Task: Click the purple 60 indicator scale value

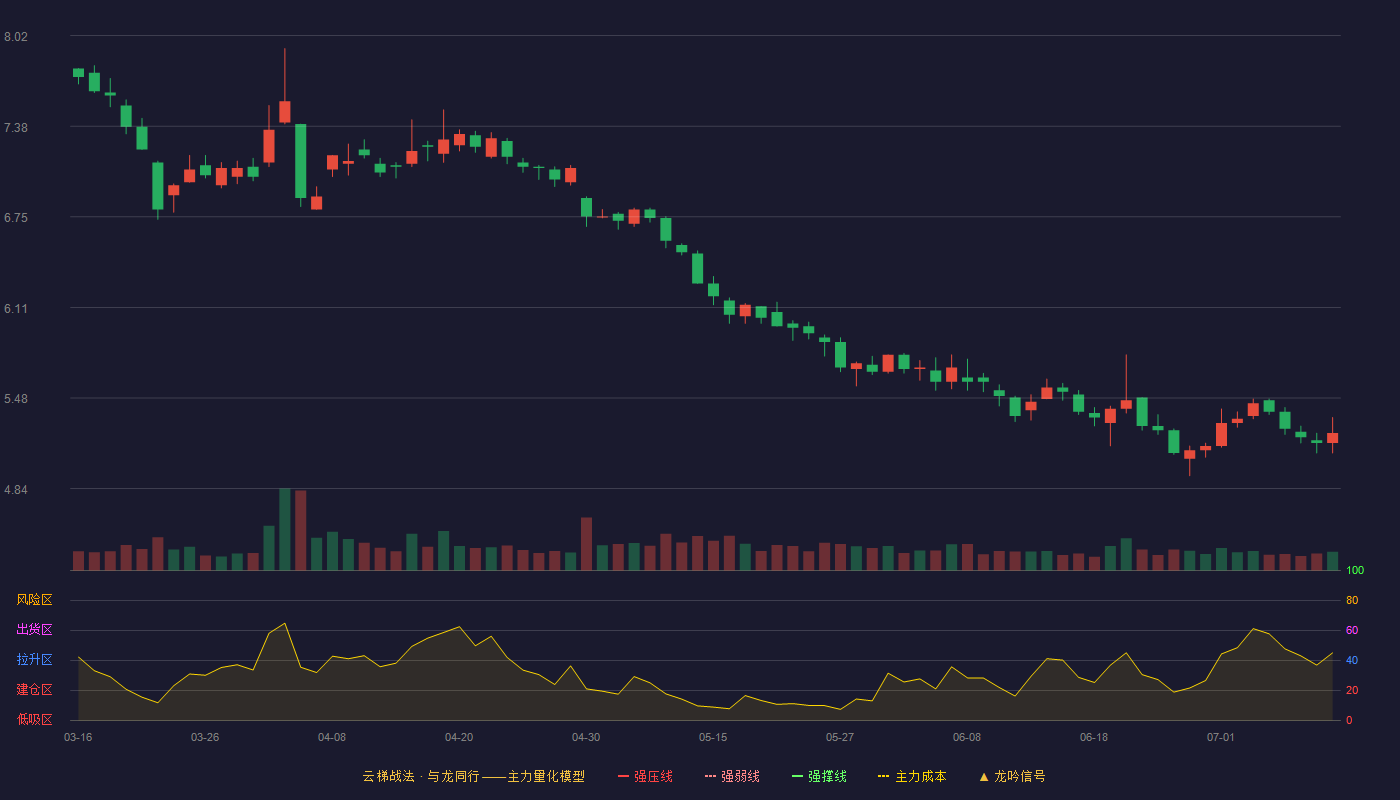Action: pos(1352,630)
